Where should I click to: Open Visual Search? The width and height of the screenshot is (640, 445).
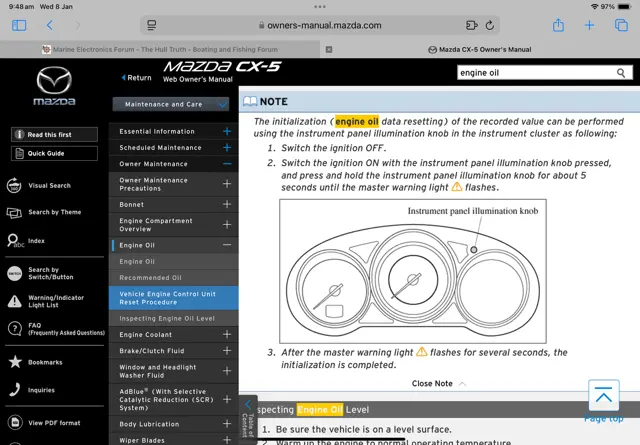tap(39, 185)
